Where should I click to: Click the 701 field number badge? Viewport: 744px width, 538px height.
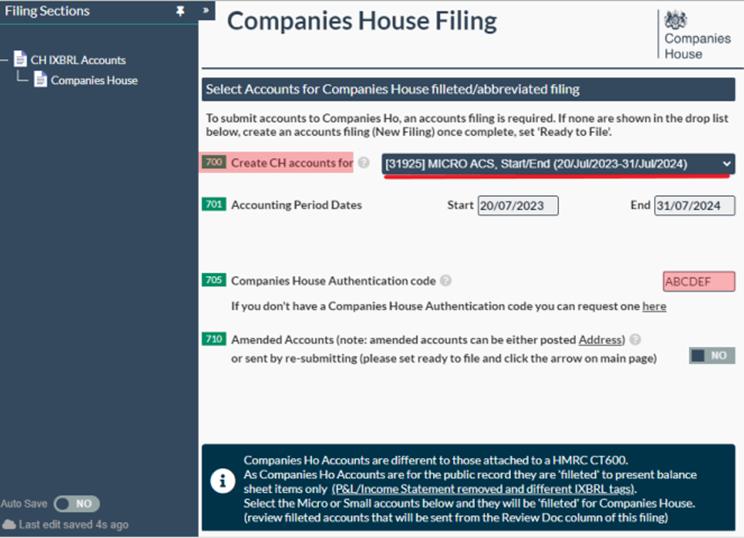point(214,204)
